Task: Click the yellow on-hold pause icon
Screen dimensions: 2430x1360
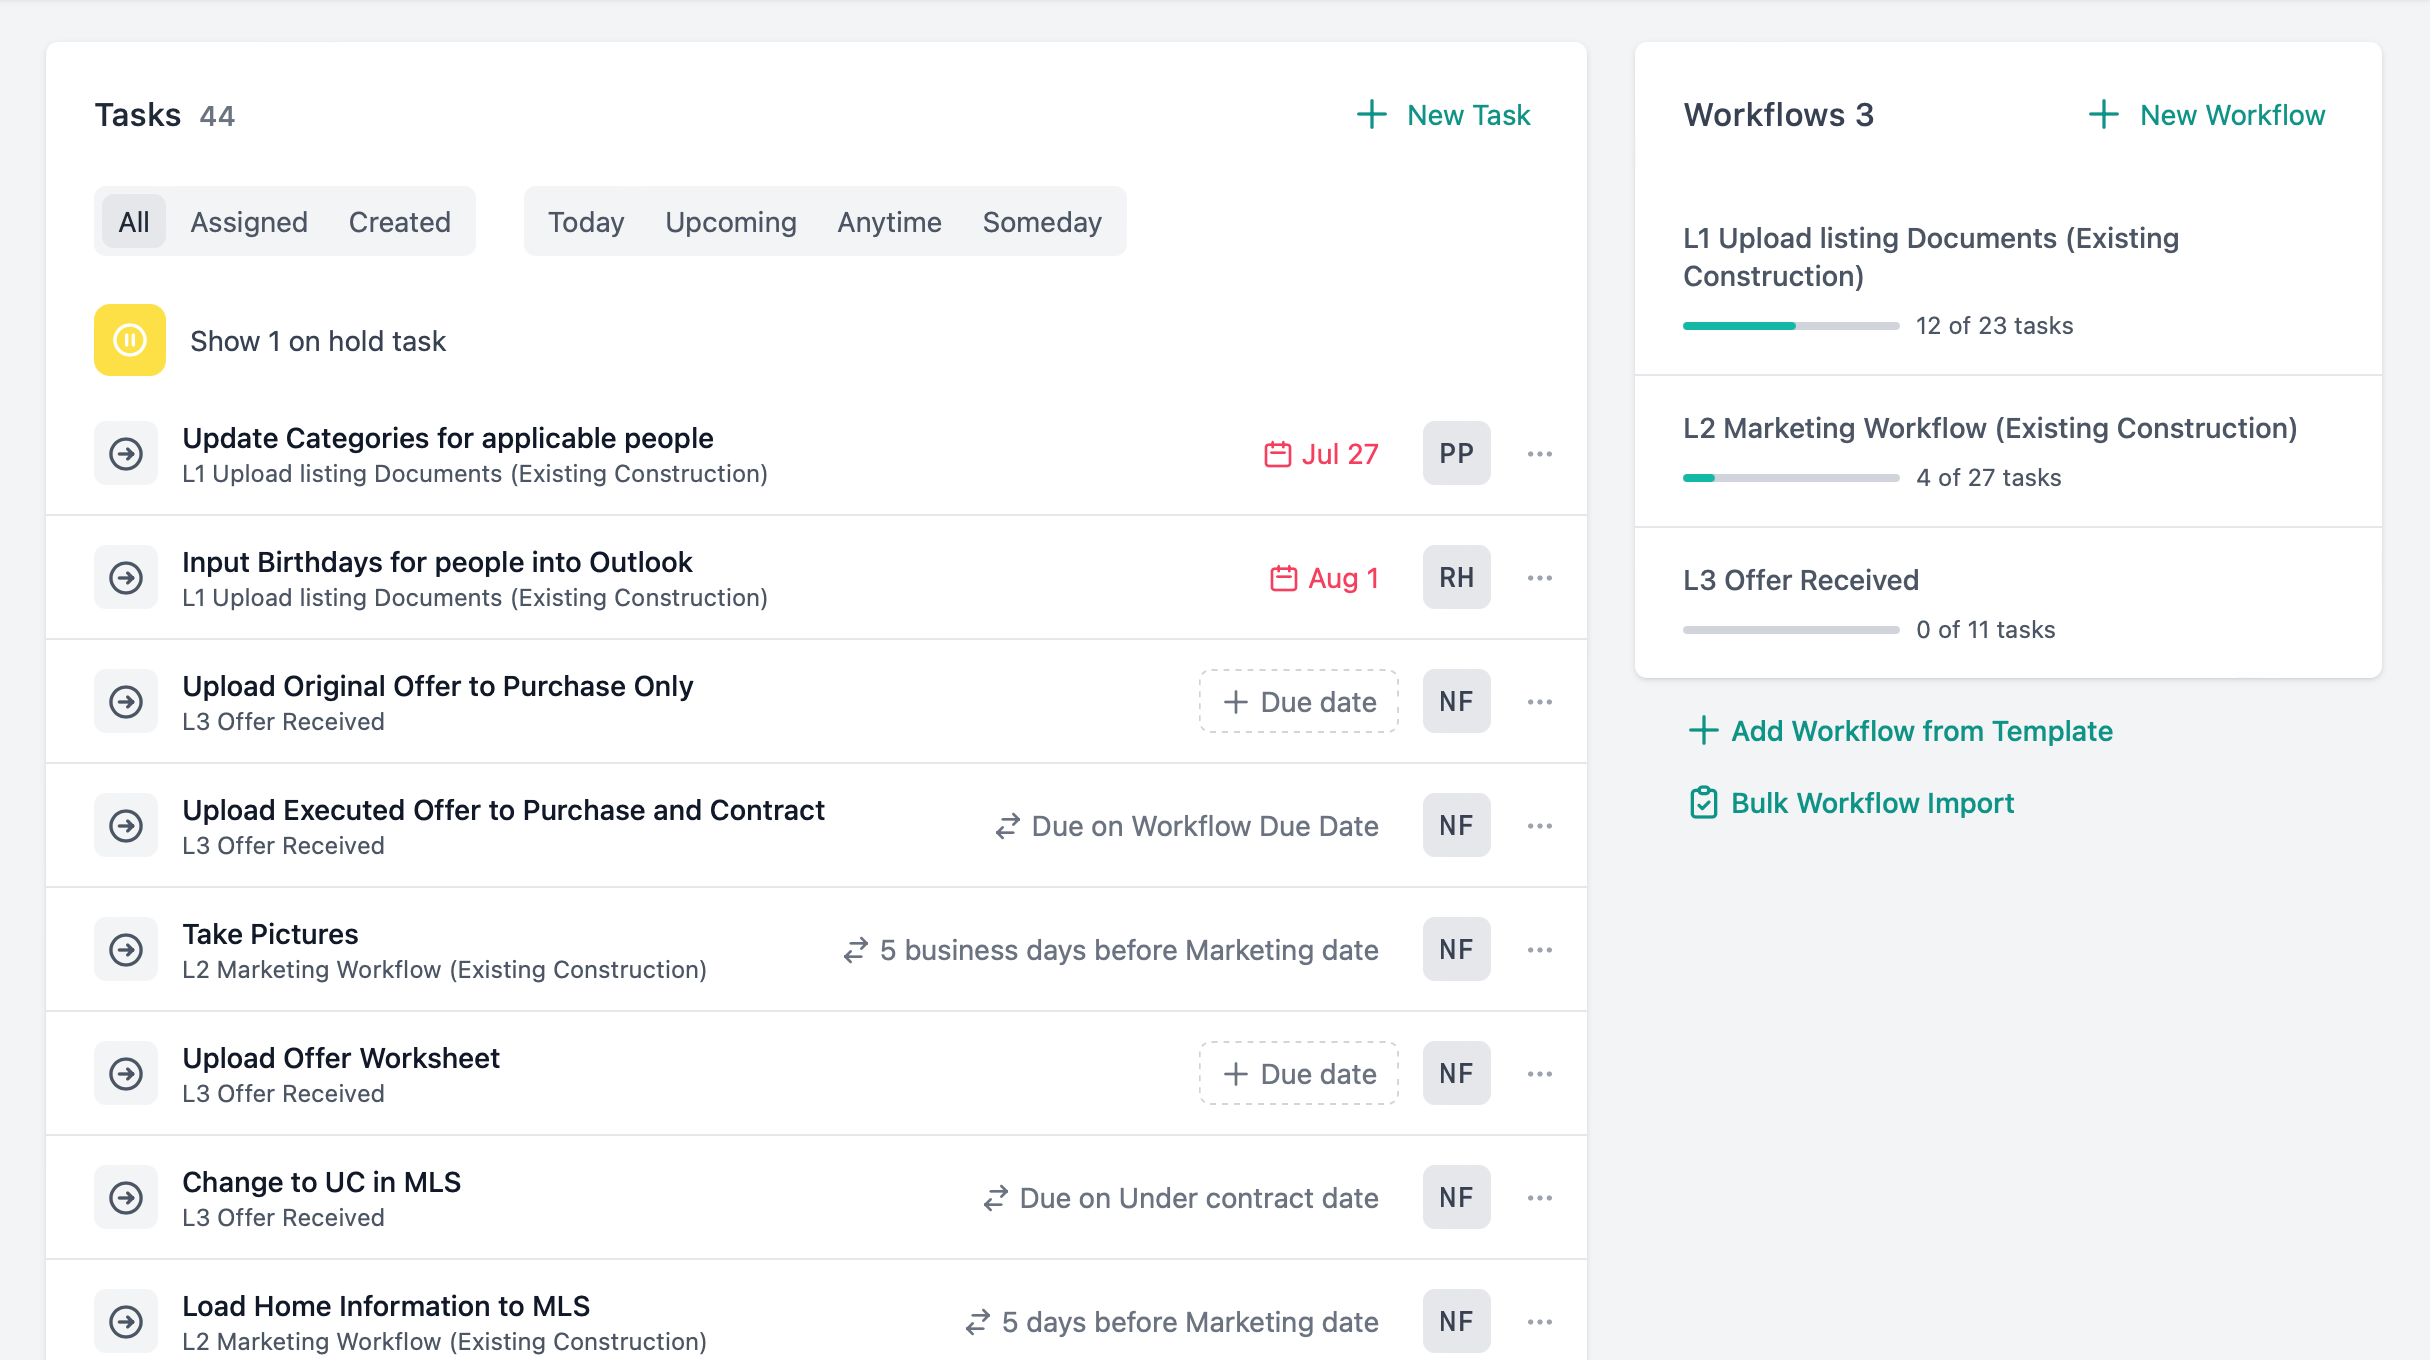Action: click(x=130, y=340)
